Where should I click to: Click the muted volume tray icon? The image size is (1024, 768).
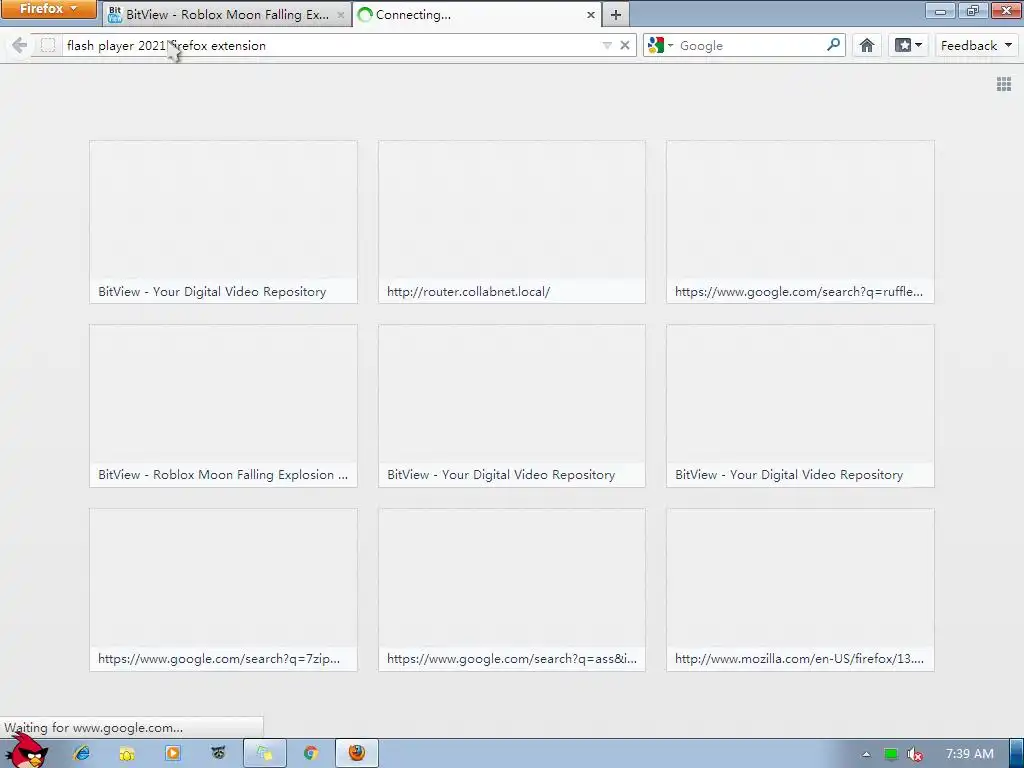(915, 754)
